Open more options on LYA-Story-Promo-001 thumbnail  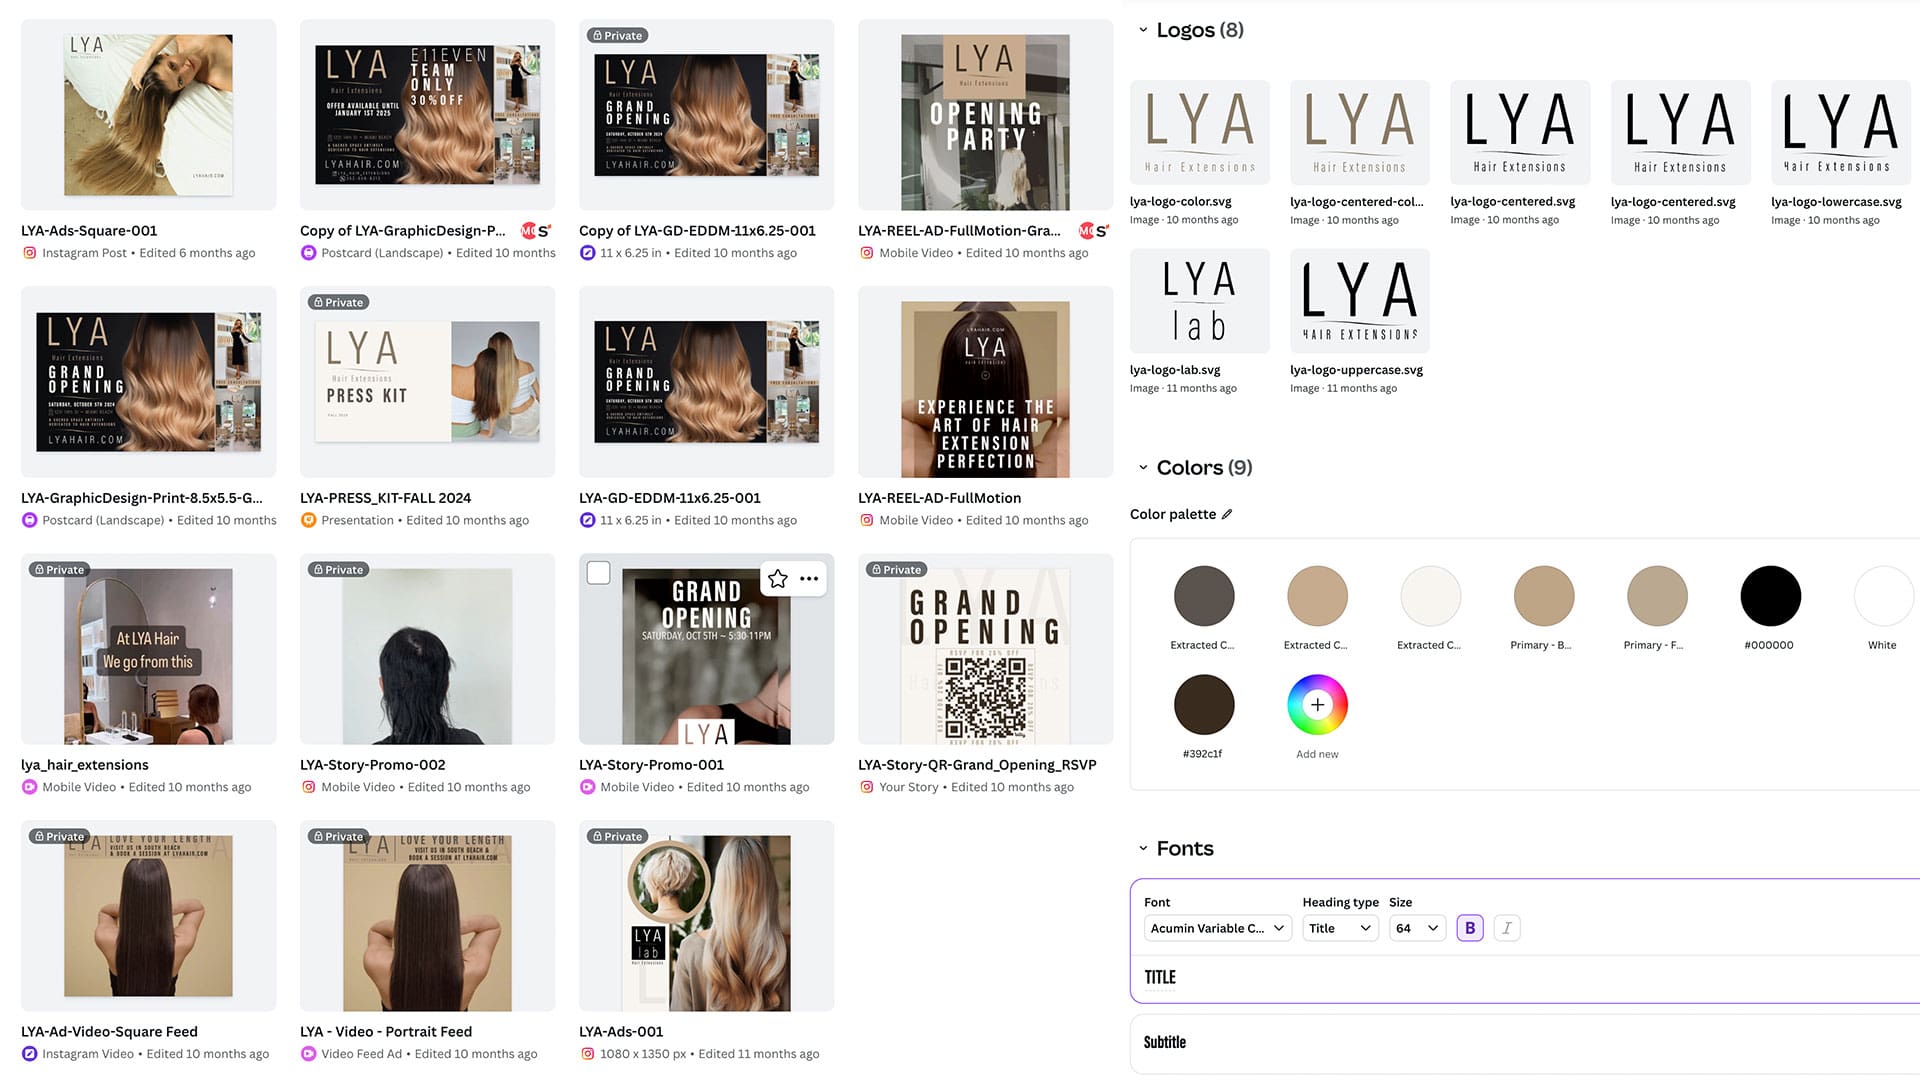tap(809, 578)
